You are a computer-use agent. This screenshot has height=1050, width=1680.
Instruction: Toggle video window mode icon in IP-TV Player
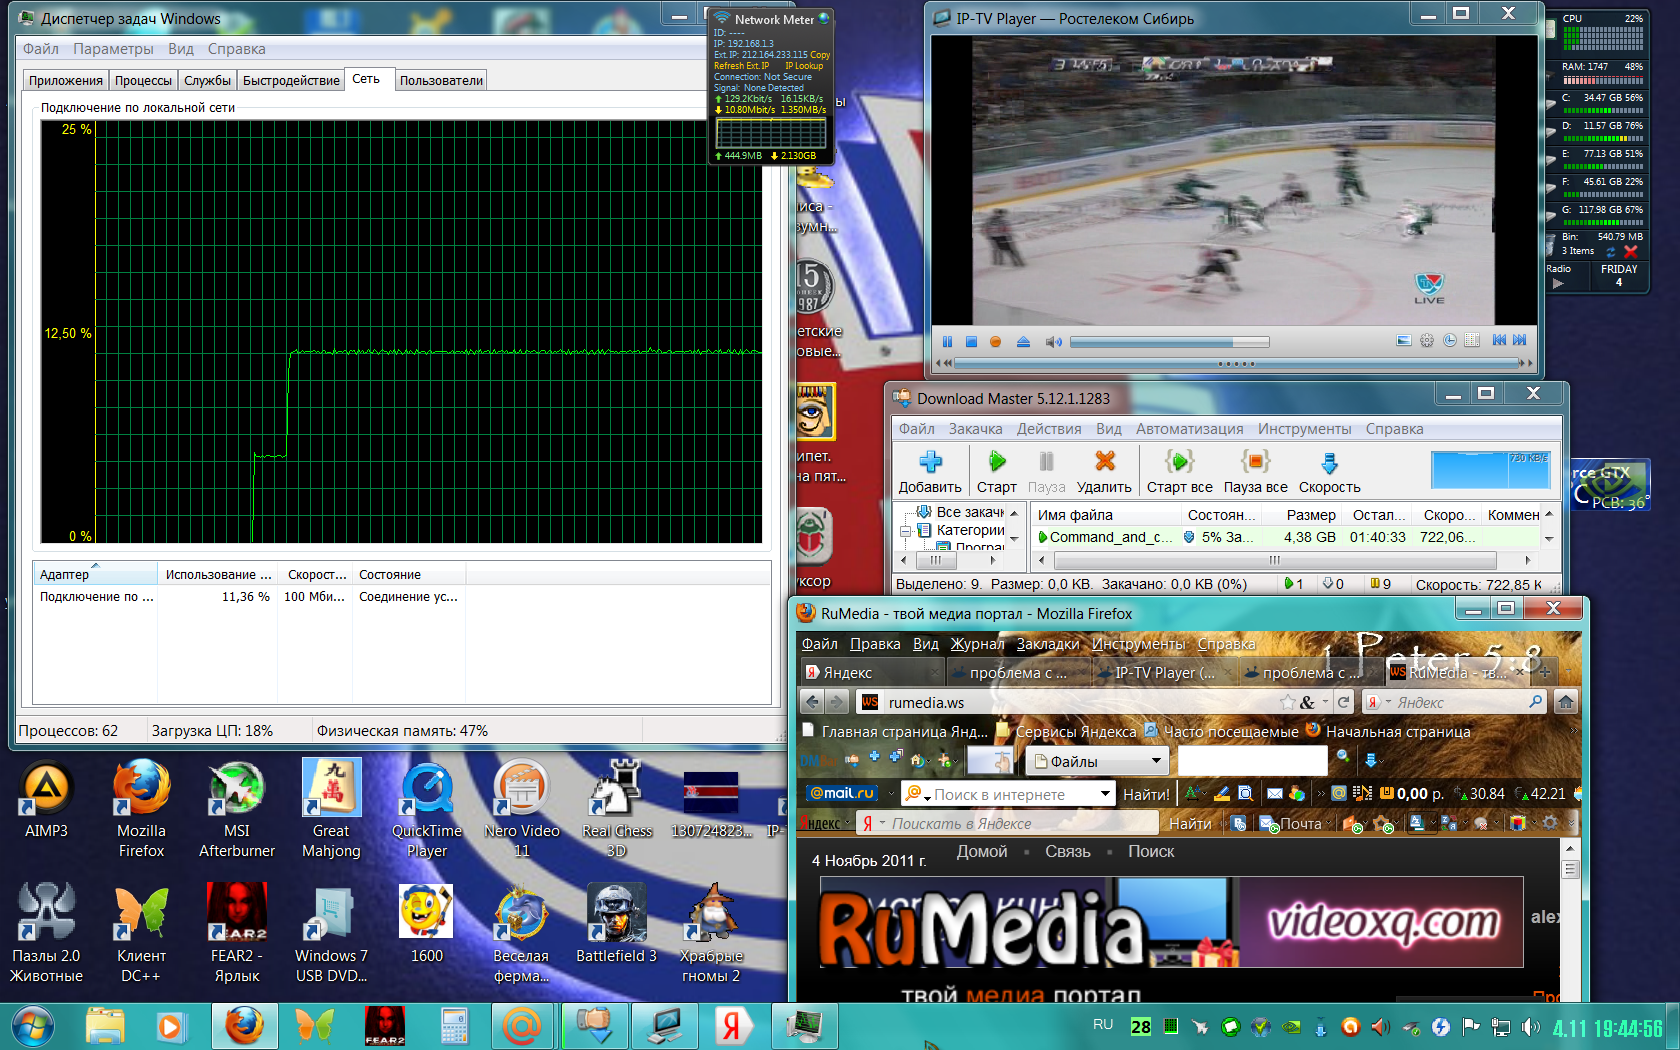coord(1404,341)
